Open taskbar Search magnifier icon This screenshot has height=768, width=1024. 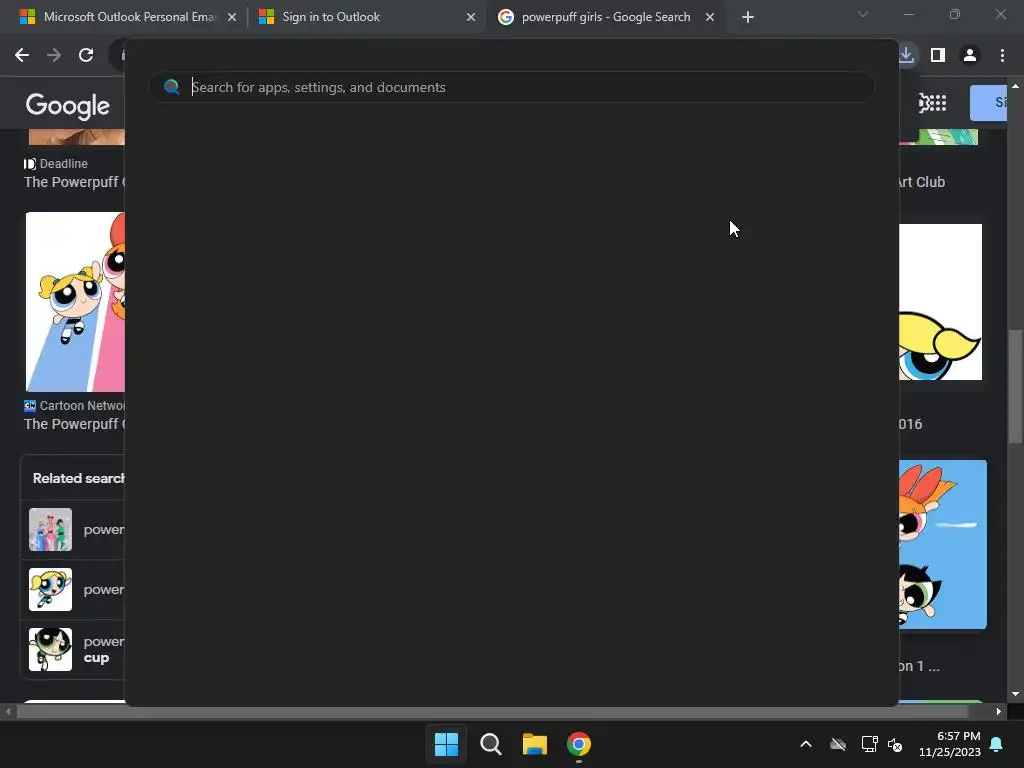click(x=490, y=744)
